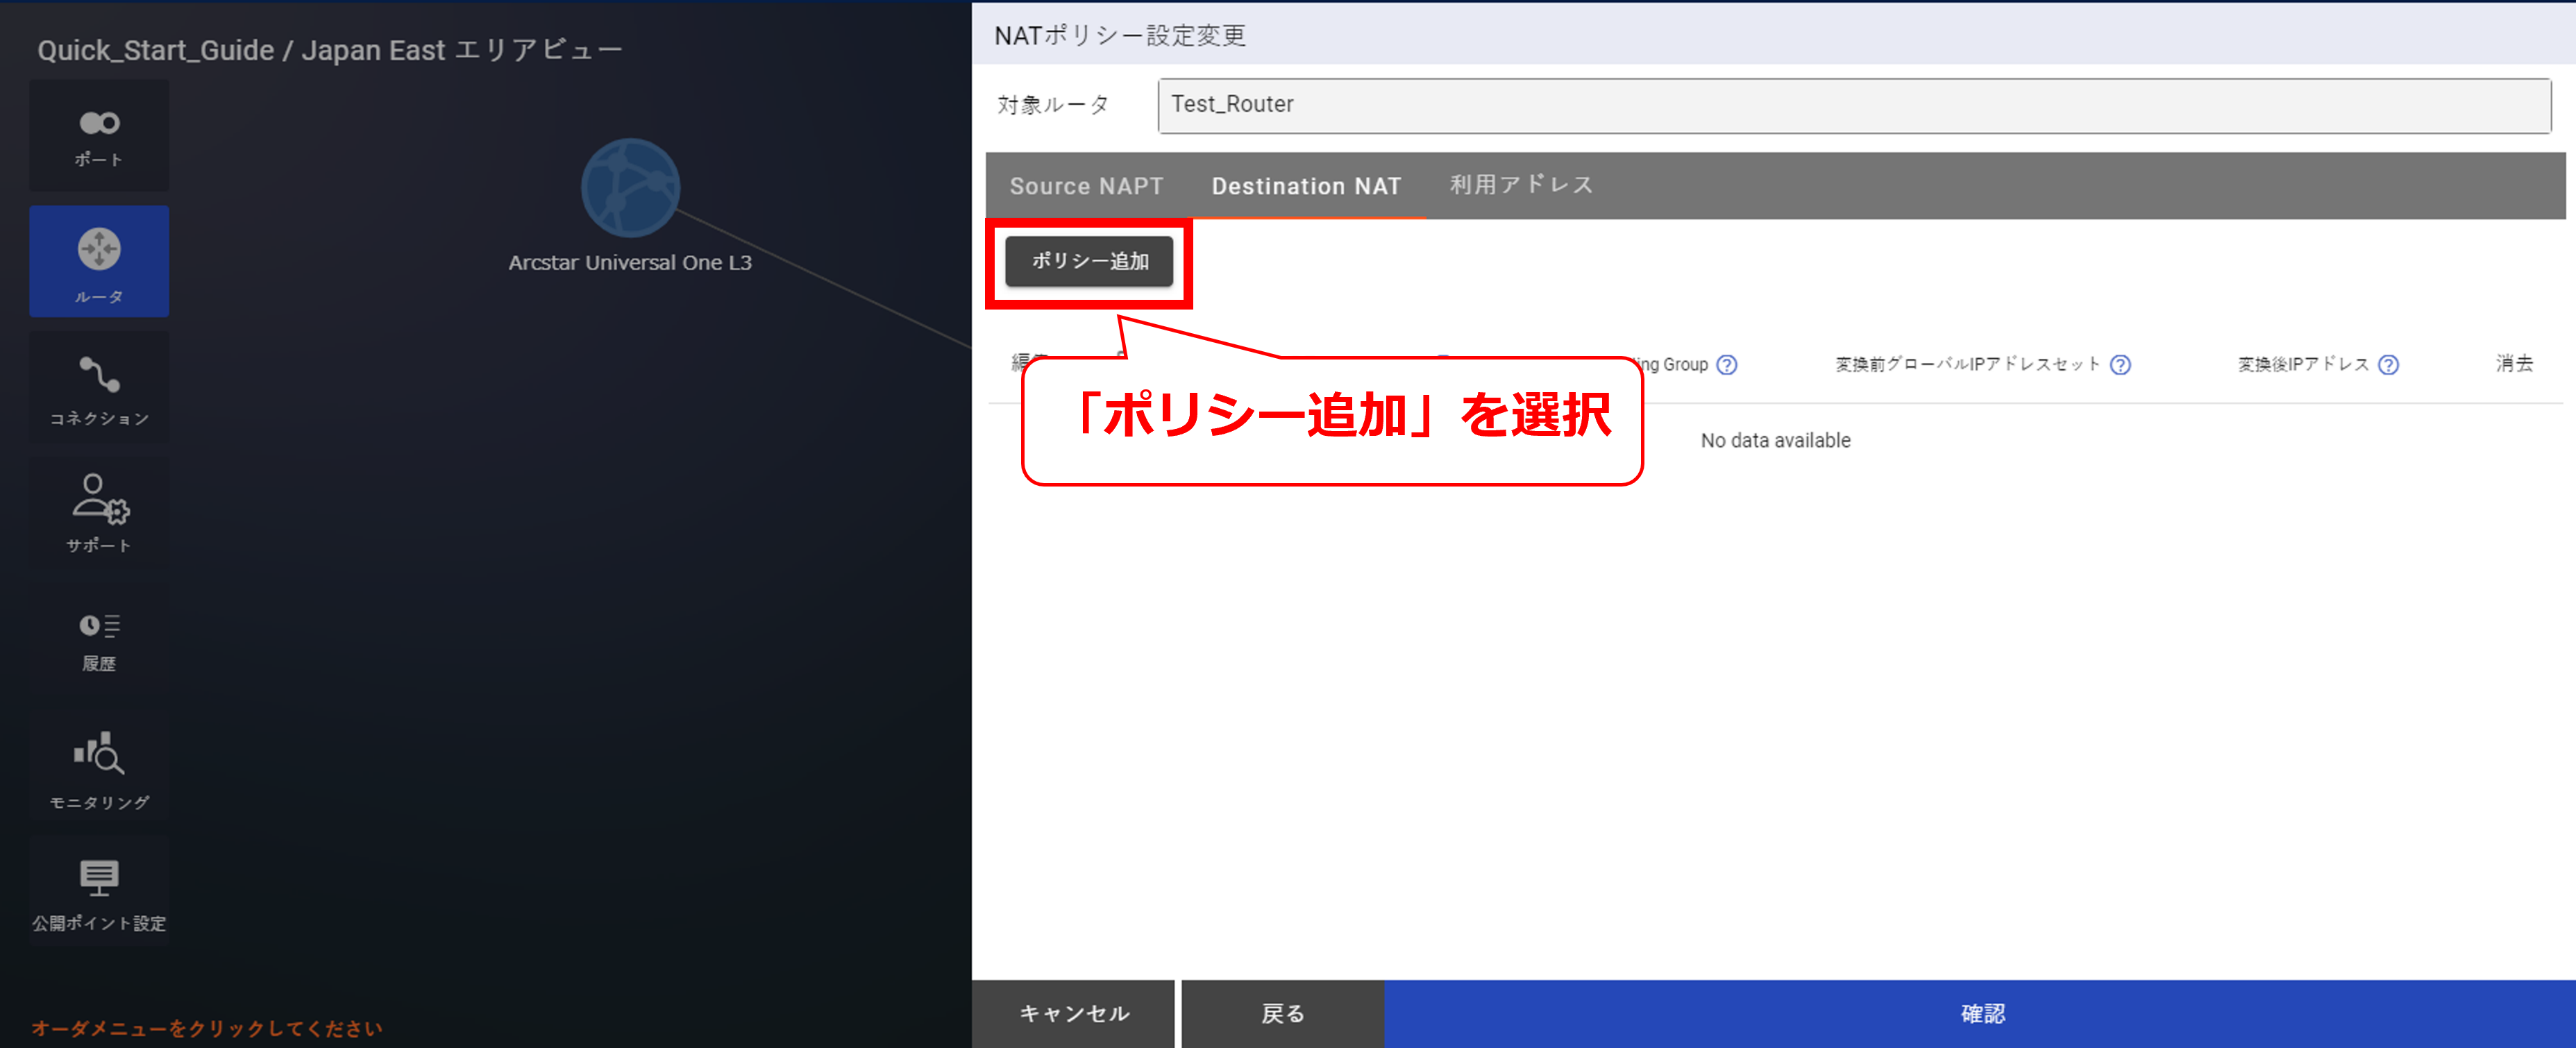The image size is (2576, 1048).
Task: Open the サポート sidebar menu
Action: tap(99, 514)
